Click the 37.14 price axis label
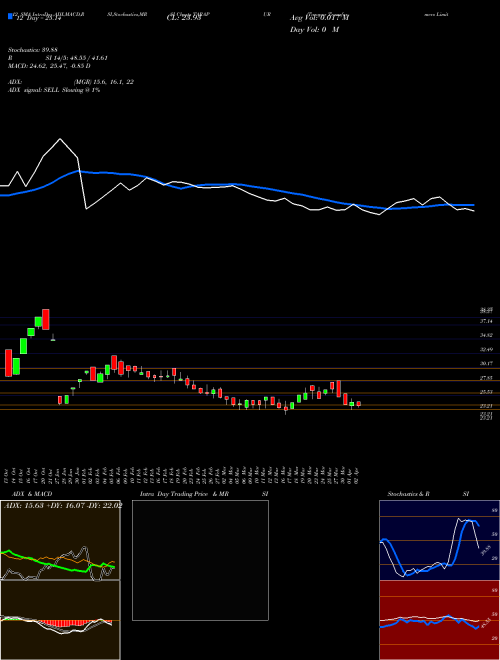The width and height of the screenshot is (500, 660). 486,321
